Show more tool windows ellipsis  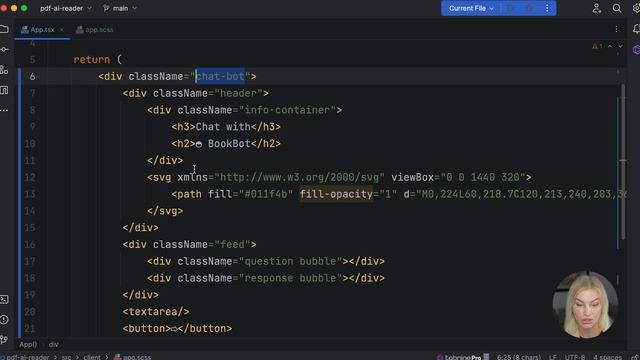pos(4,110)
